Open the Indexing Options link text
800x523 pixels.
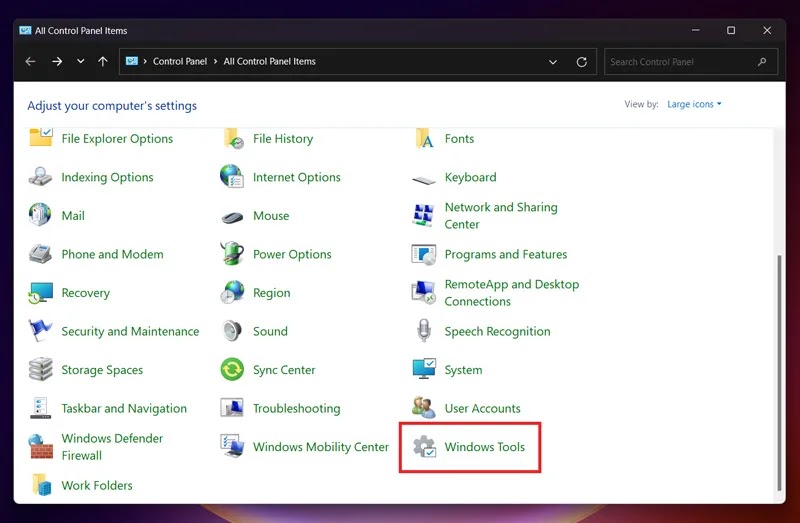(x=107, y=177)
